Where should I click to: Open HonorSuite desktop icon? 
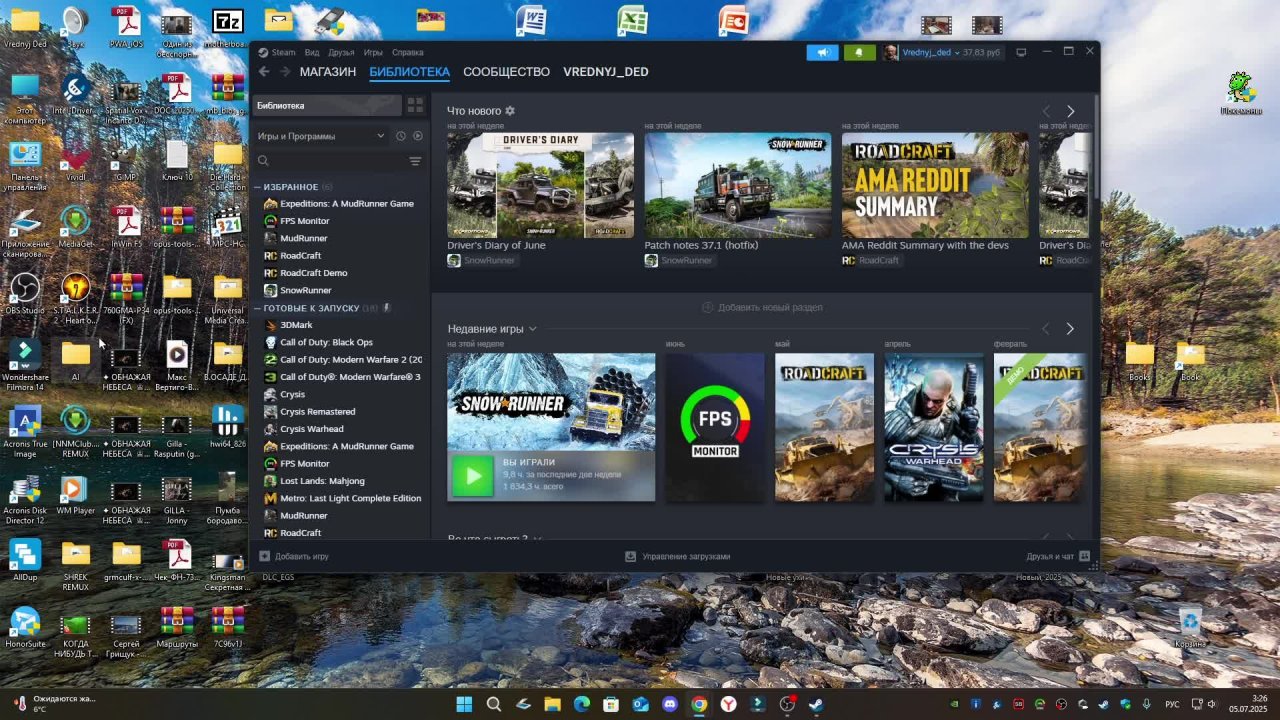[x=25, y=627]
